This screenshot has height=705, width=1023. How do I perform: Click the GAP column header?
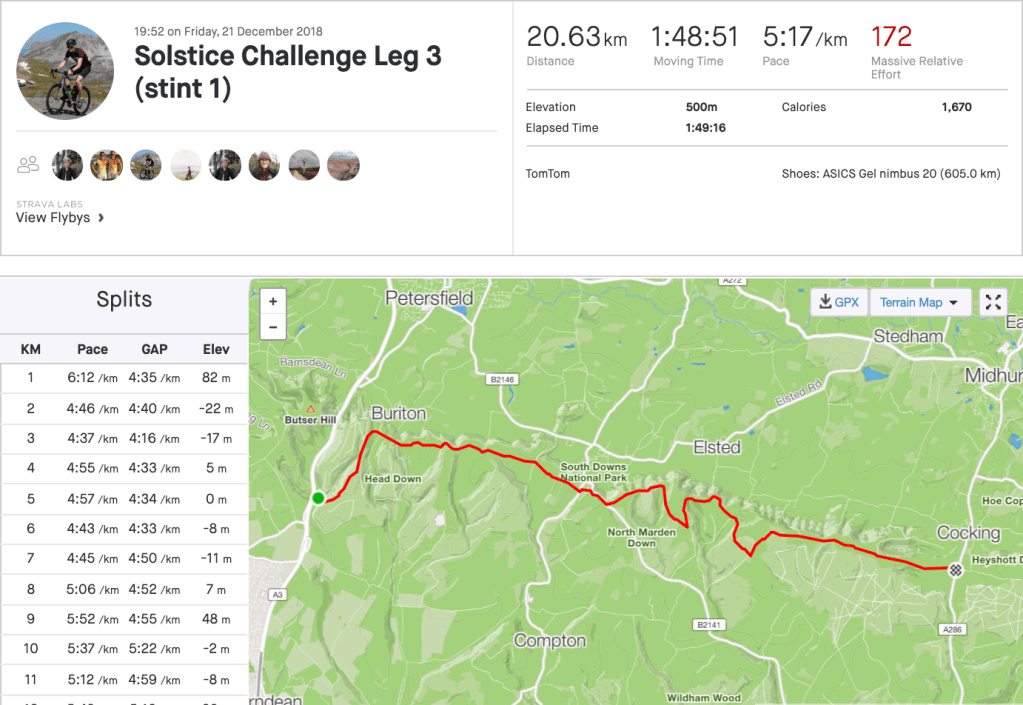(154, 349)
